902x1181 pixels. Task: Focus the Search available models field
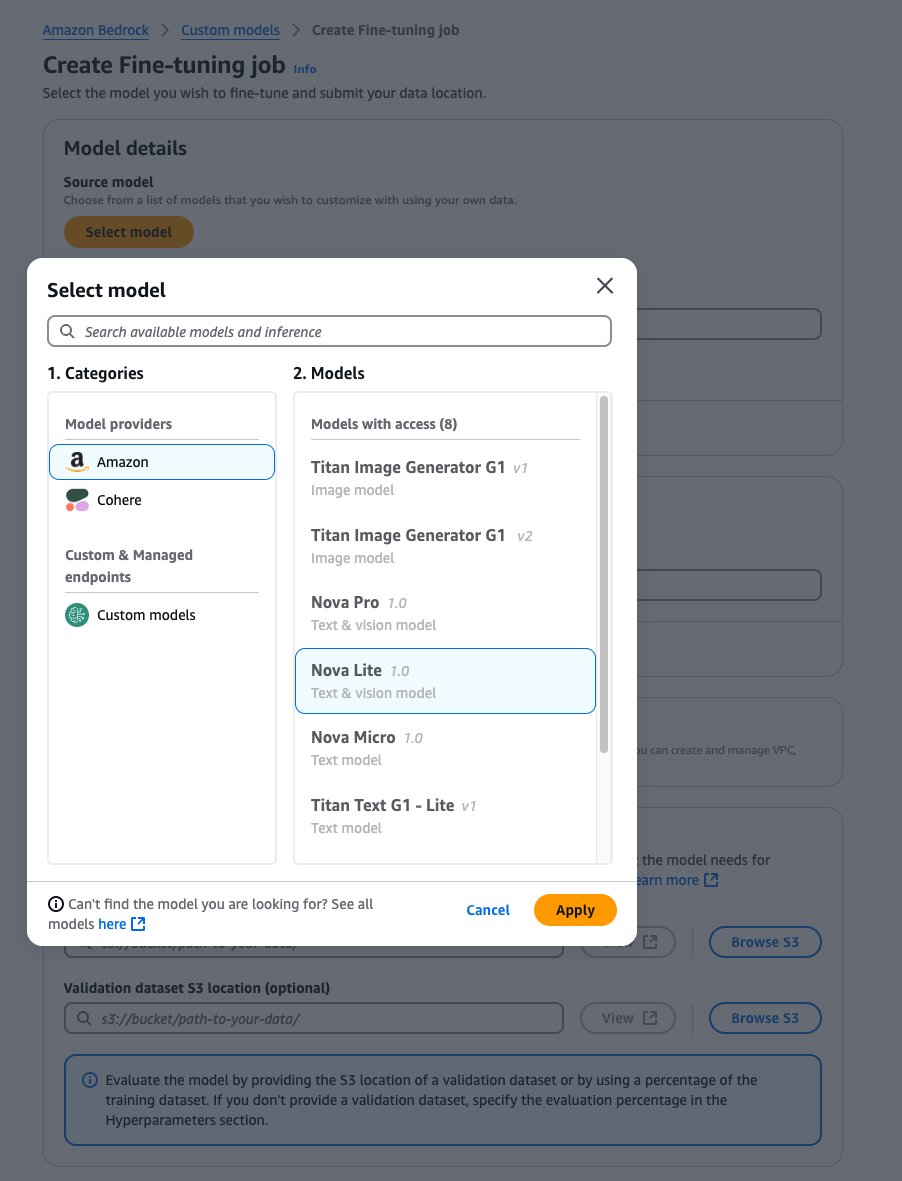point(340,331)
